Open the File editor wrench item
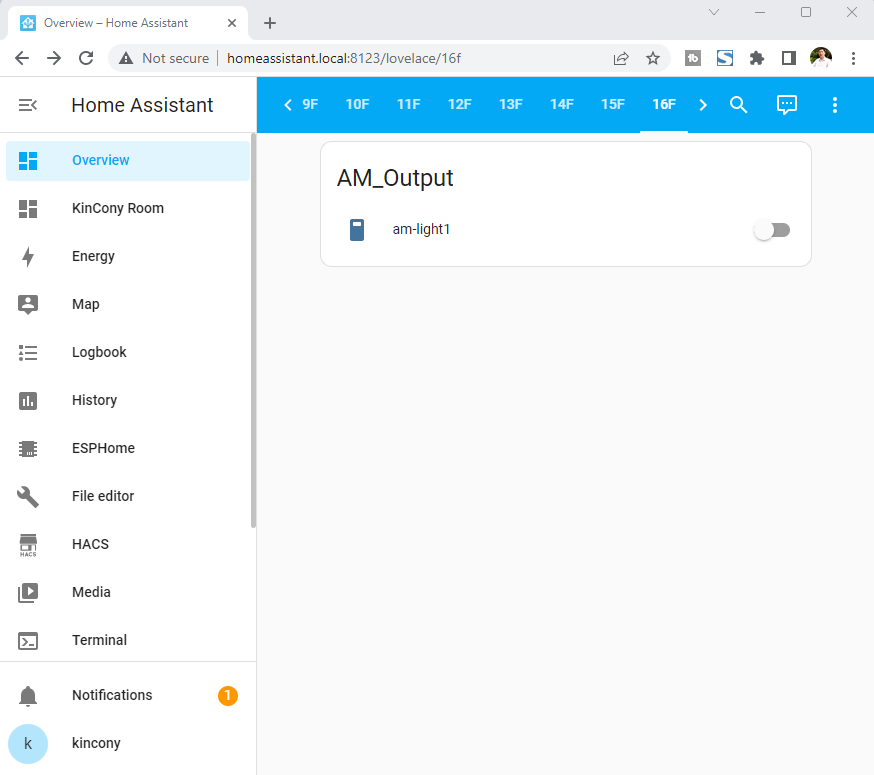Image resolution: width=874 pixels, height=775 pixels. (102, 497)
